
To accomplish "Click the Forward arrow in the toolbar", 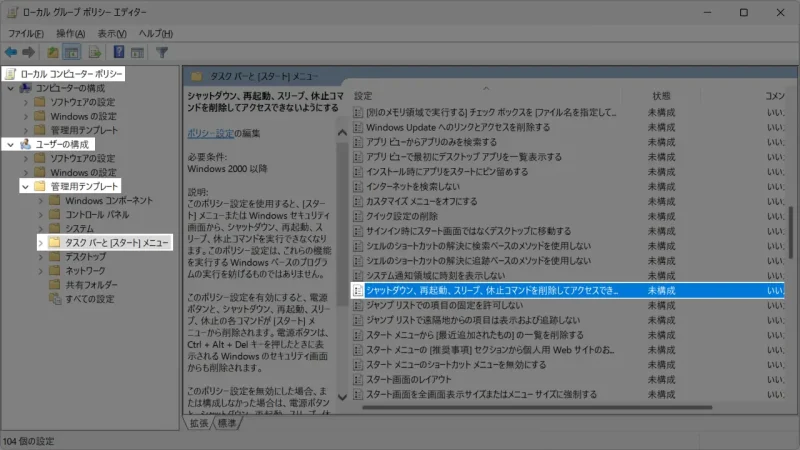I will click(29, 52).
